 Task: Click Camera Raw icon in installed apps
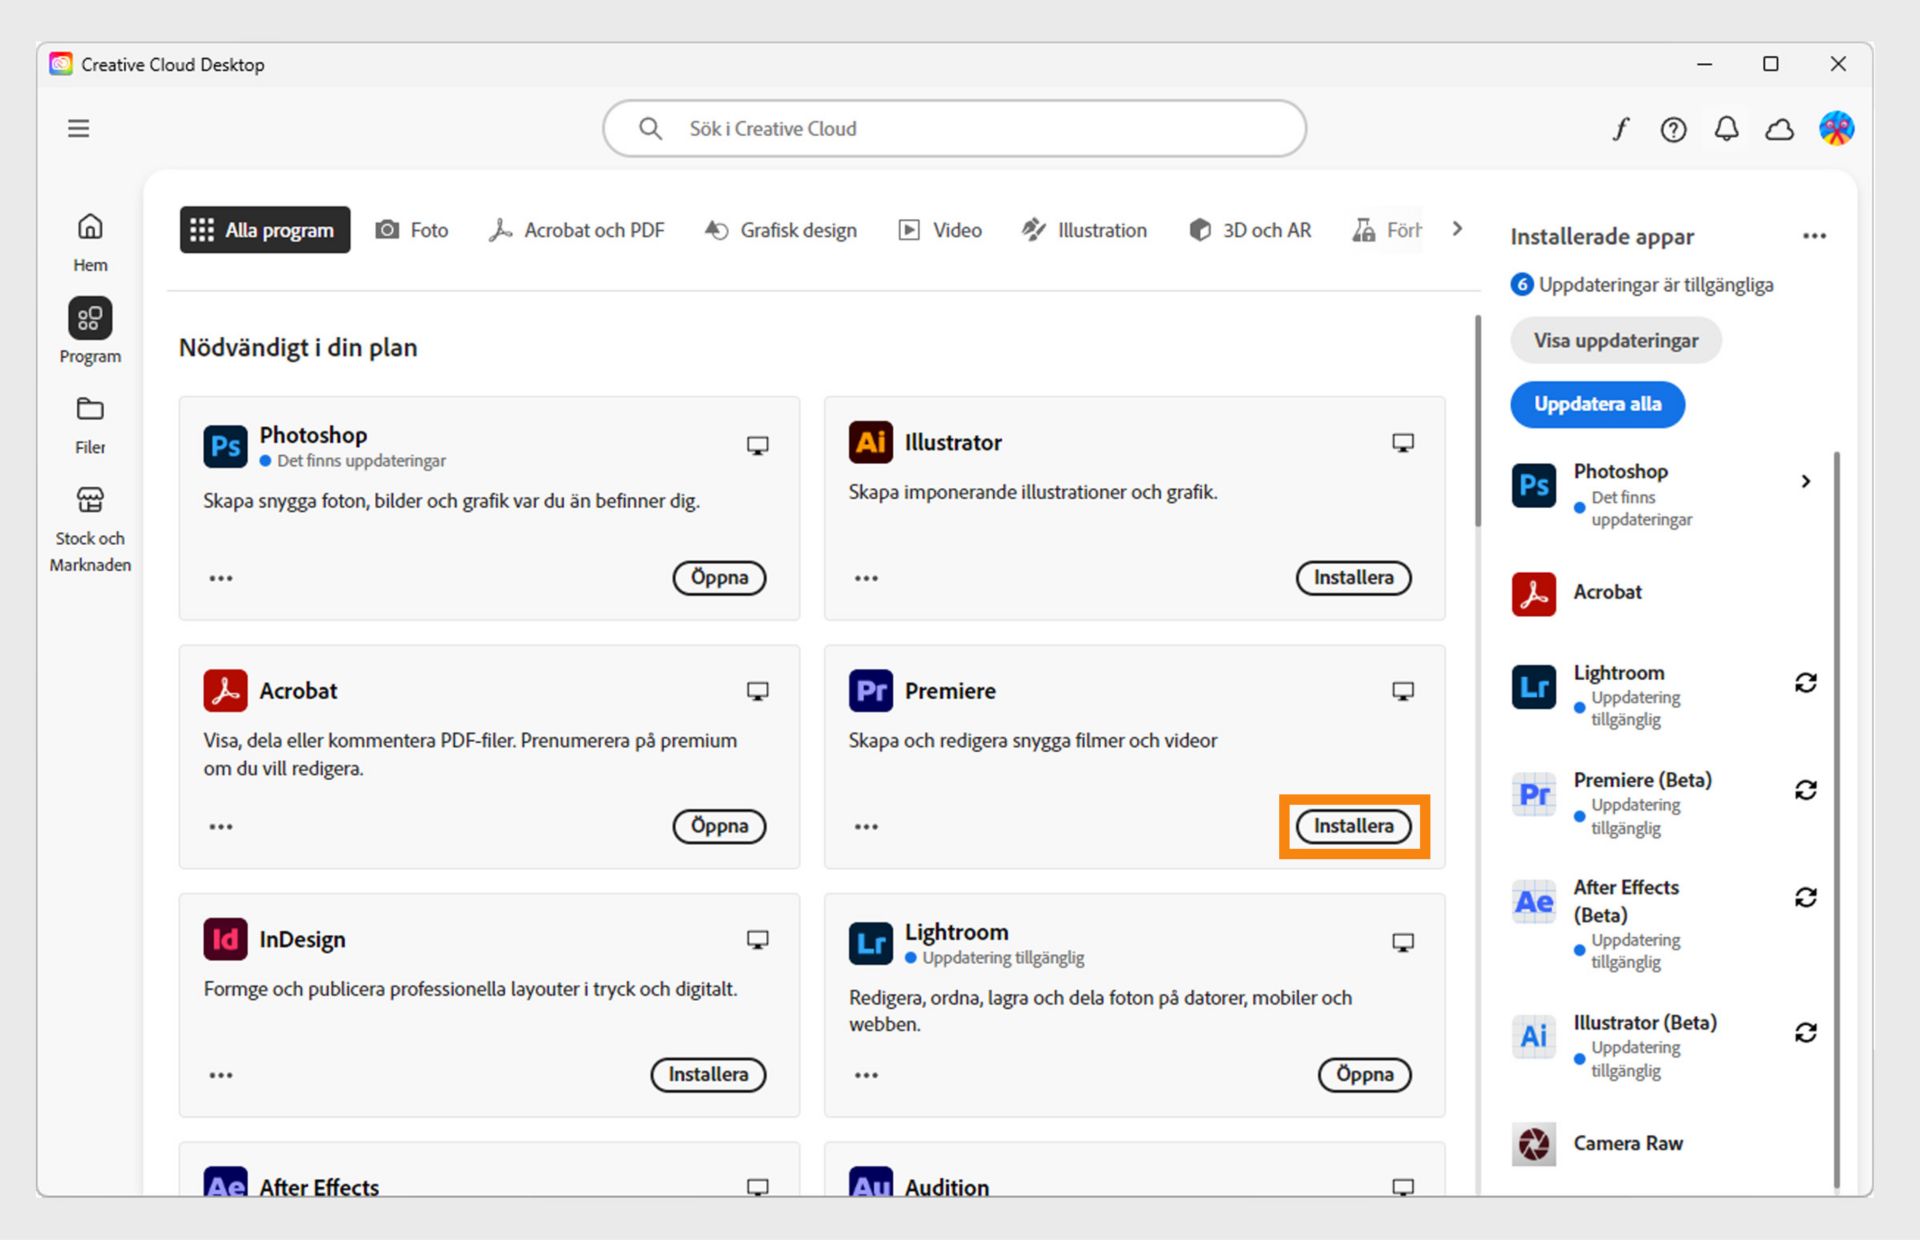tap(1533, 1144)
